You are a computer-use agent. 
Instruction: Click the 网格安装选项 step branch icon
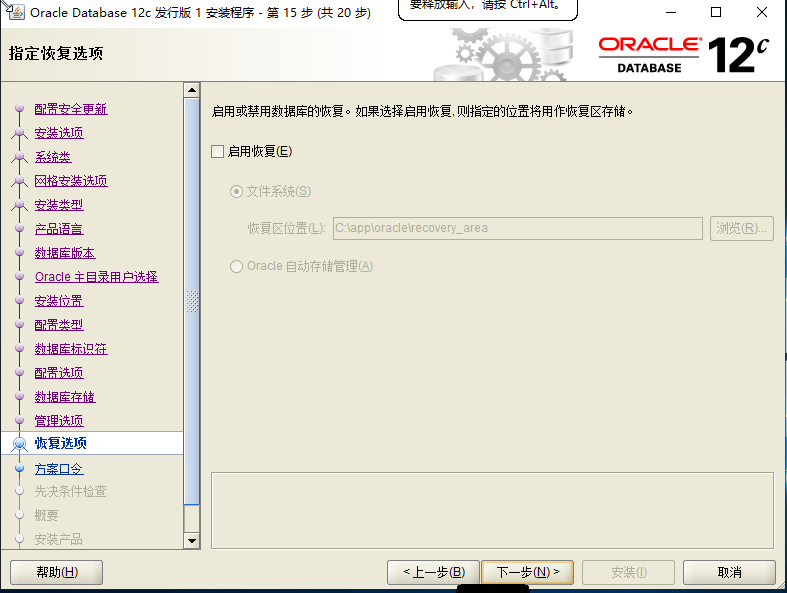20,181
